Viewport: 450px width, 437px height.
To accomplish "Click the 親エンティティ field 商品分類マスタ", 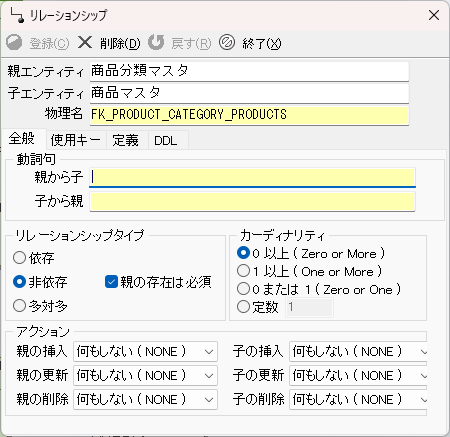I will (249, 71).
